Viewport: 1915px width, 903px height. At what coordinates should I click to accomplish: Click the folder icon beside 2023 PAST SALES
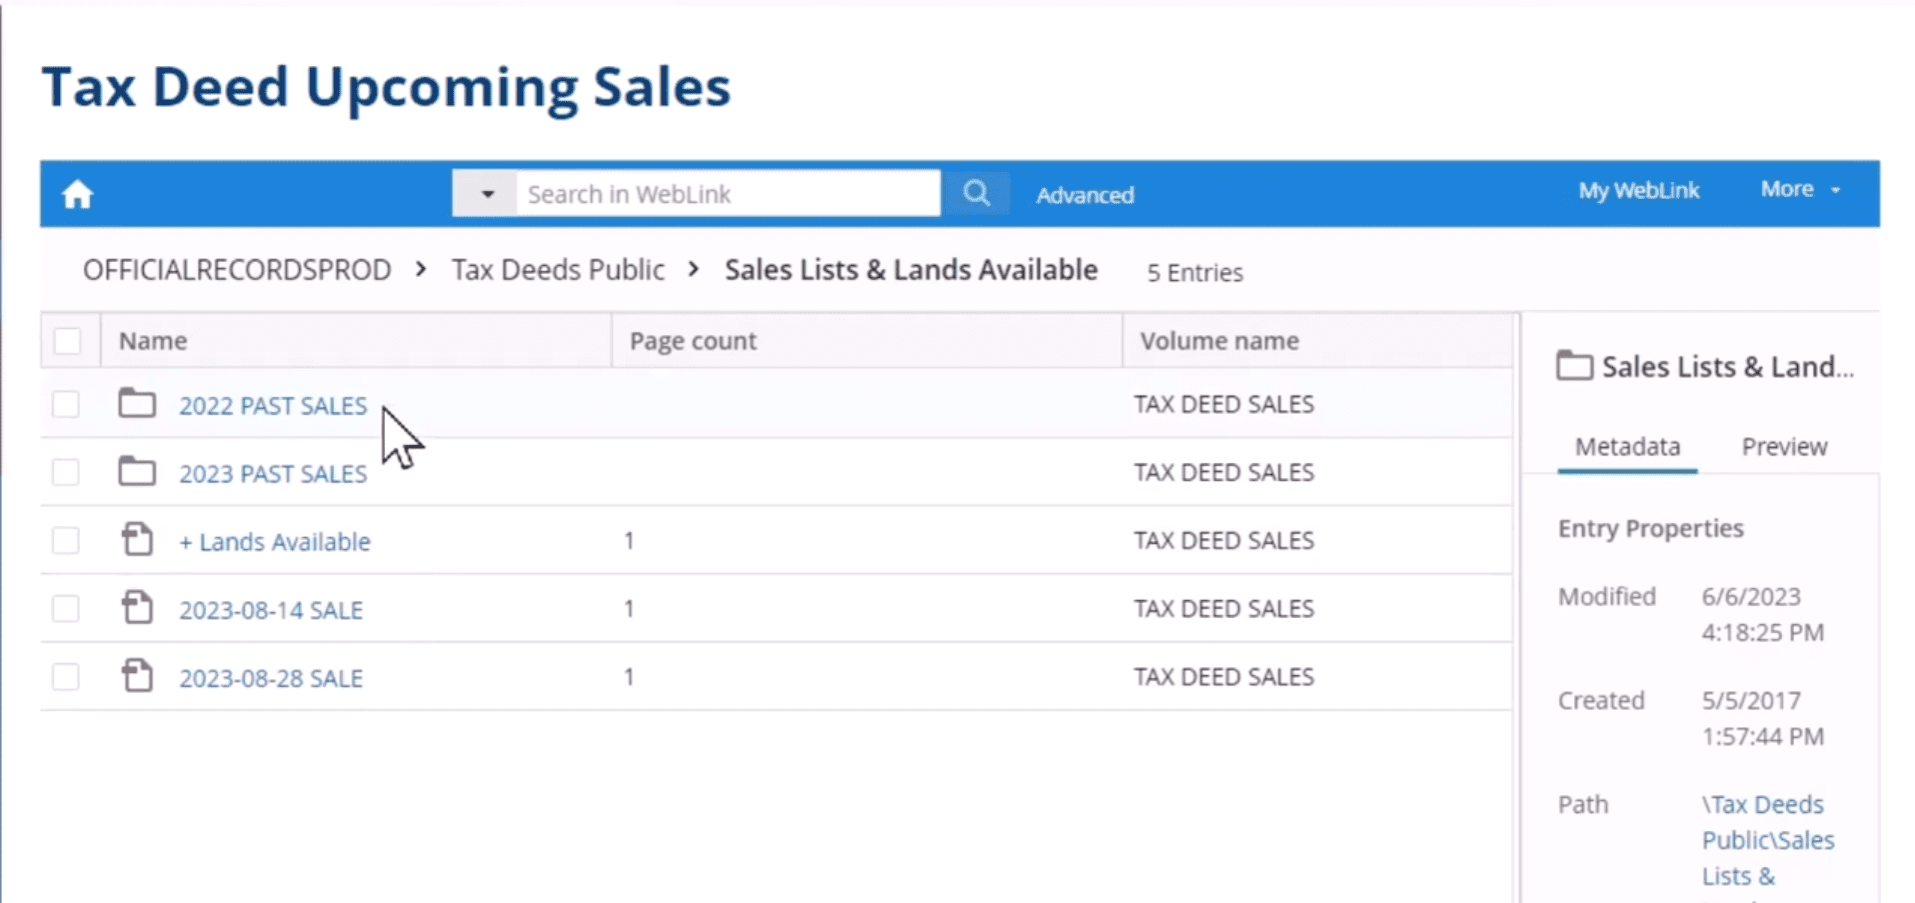coord(136,471)
